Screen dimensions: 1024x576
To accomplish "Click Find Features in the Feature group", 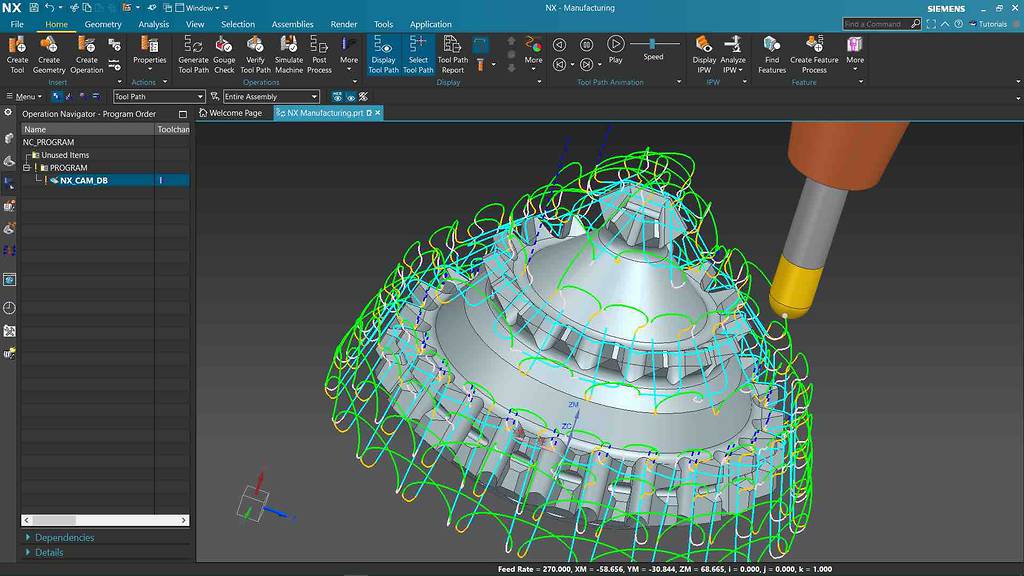I will [772, 55].
